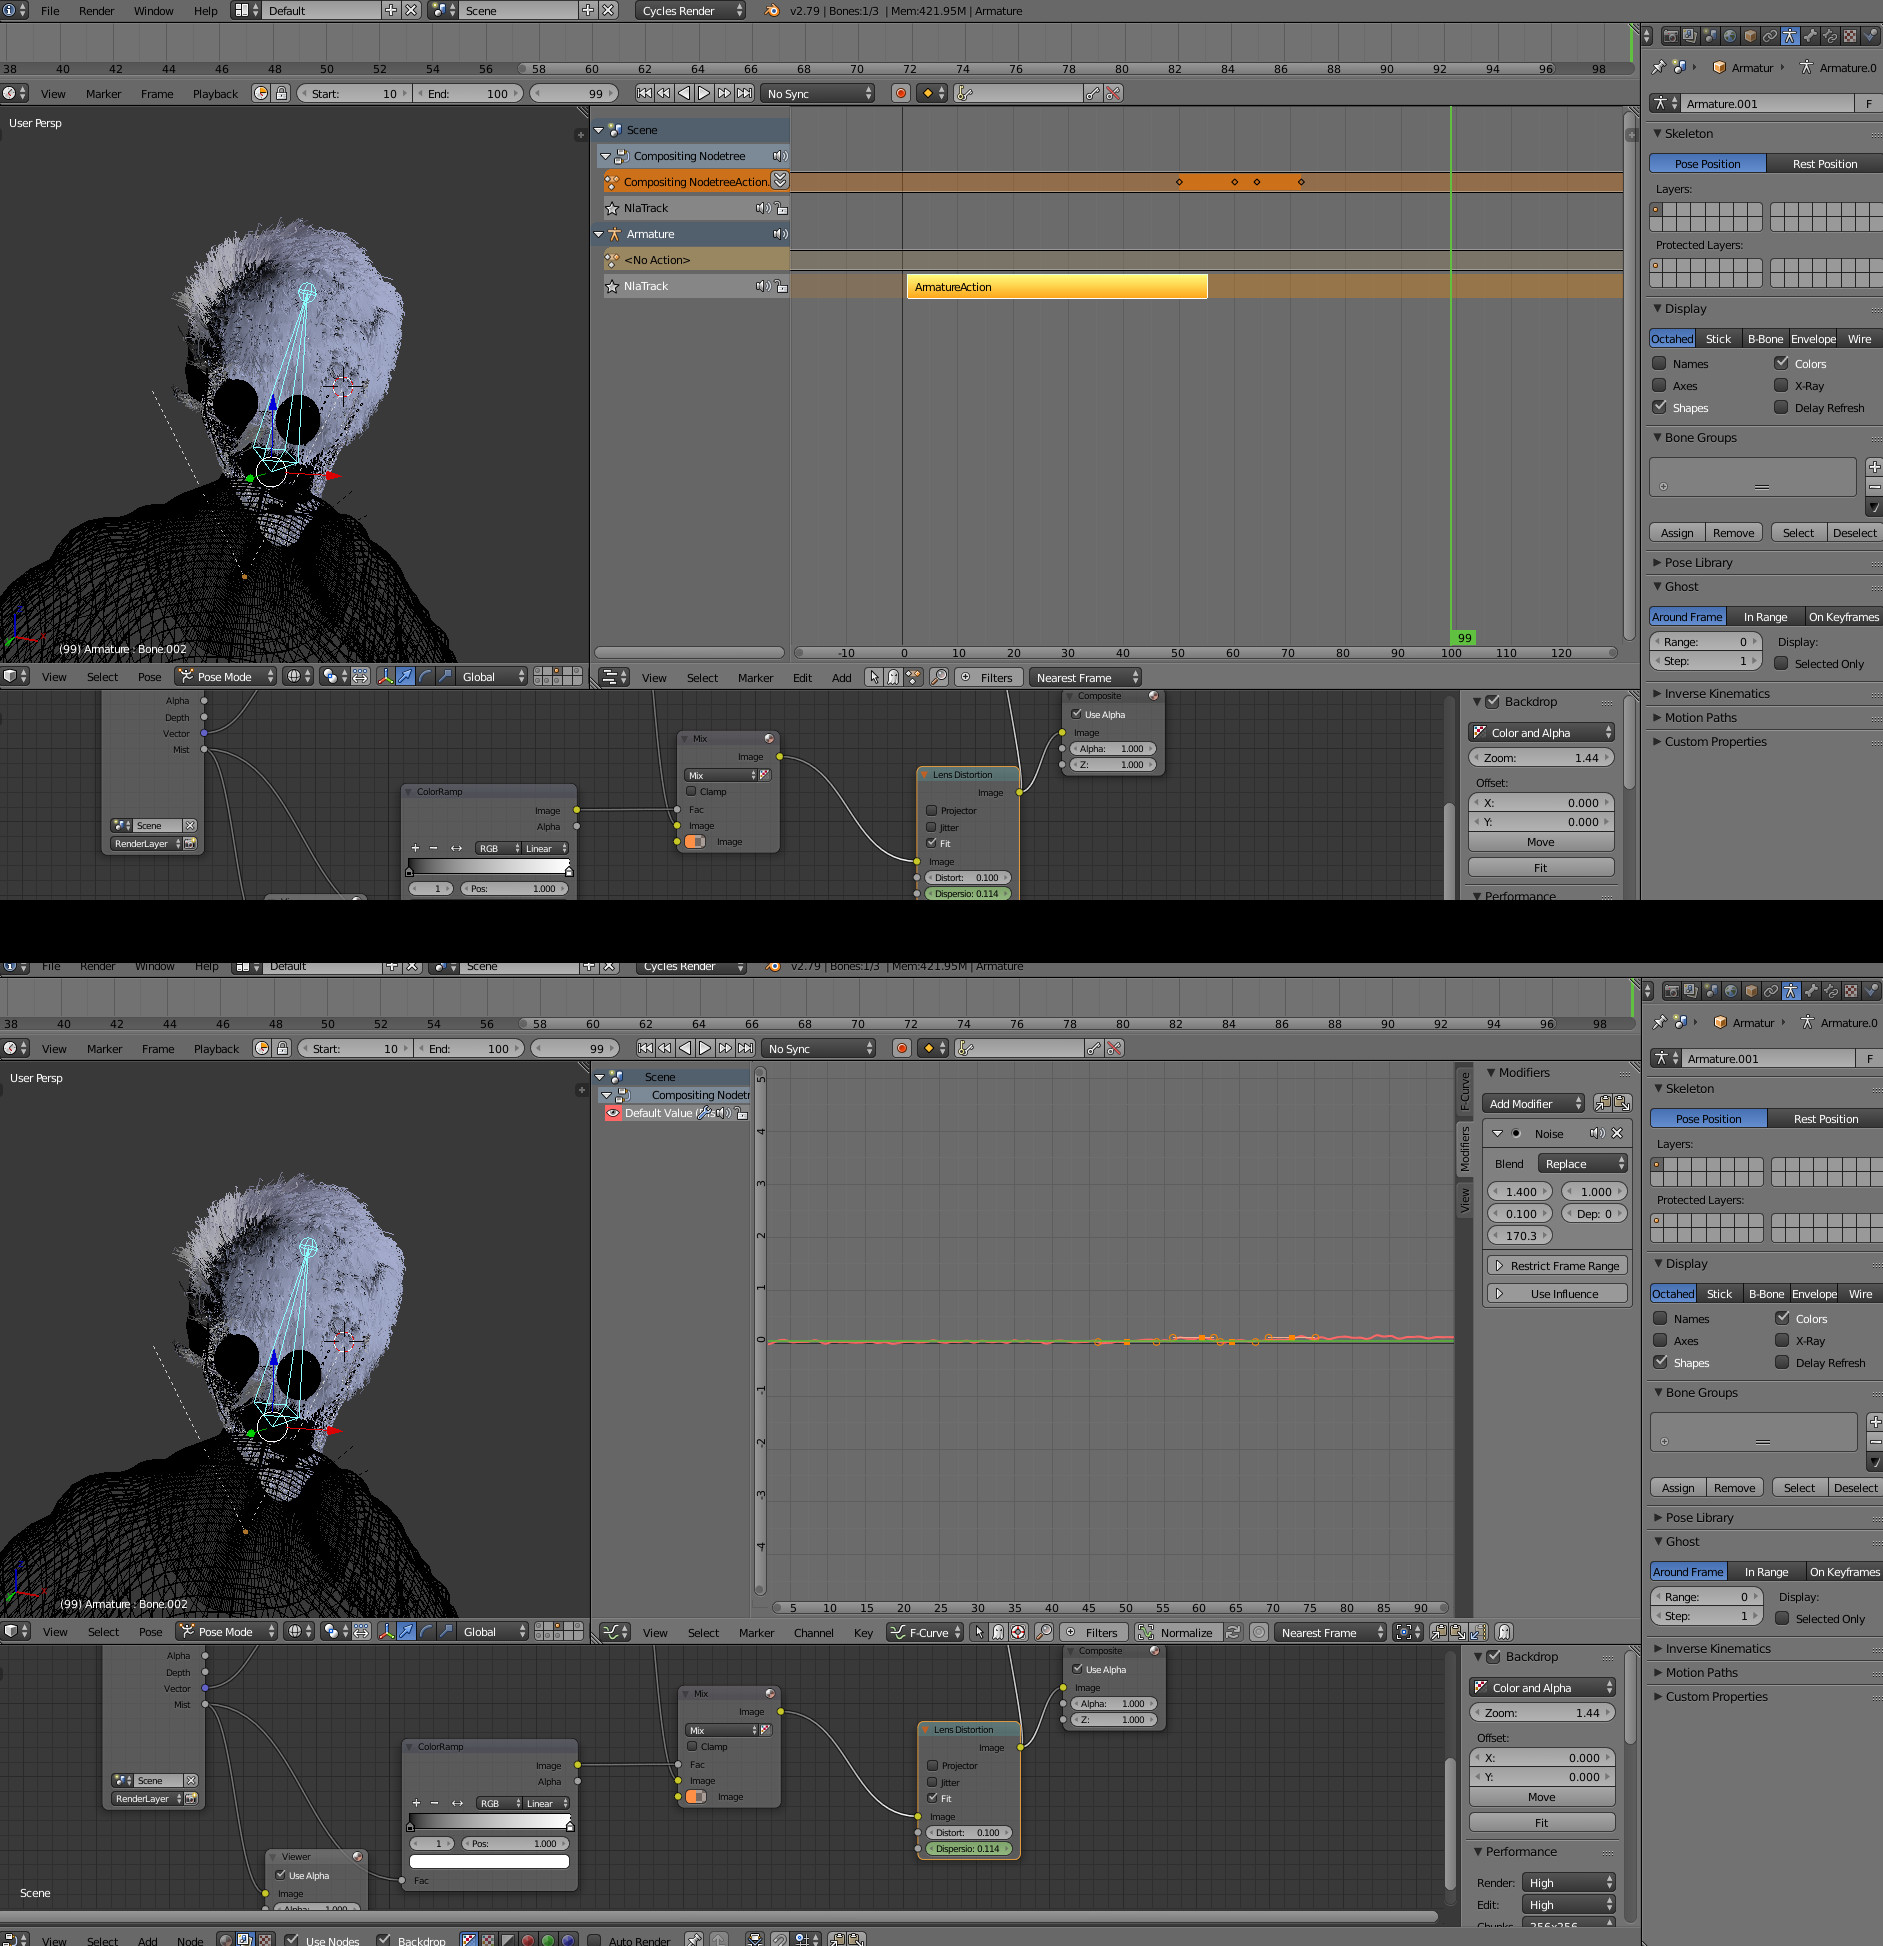Open the Key menu in the graph editor

[863, 1632]
